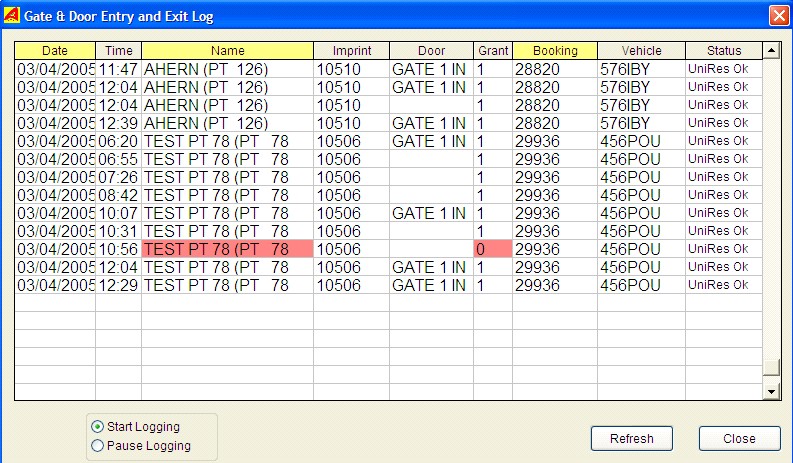
Task: Click vehicle 456POU in the 06:20 row
Action: 641,141
